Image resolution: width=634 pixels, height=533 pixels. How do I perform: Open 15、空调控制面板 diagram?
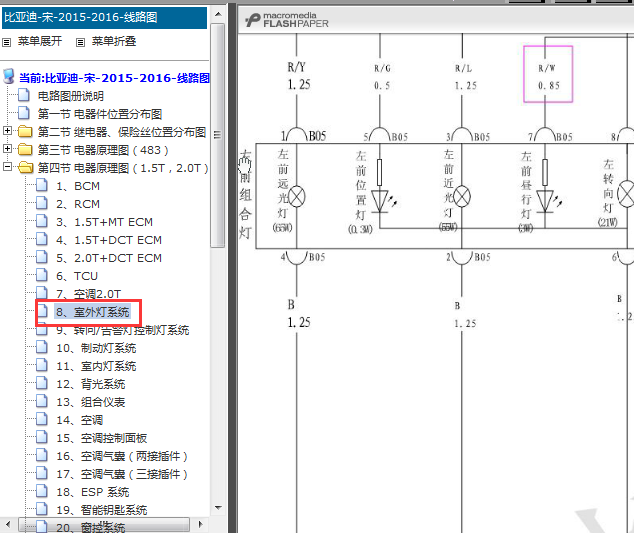(x=101, y=438)
